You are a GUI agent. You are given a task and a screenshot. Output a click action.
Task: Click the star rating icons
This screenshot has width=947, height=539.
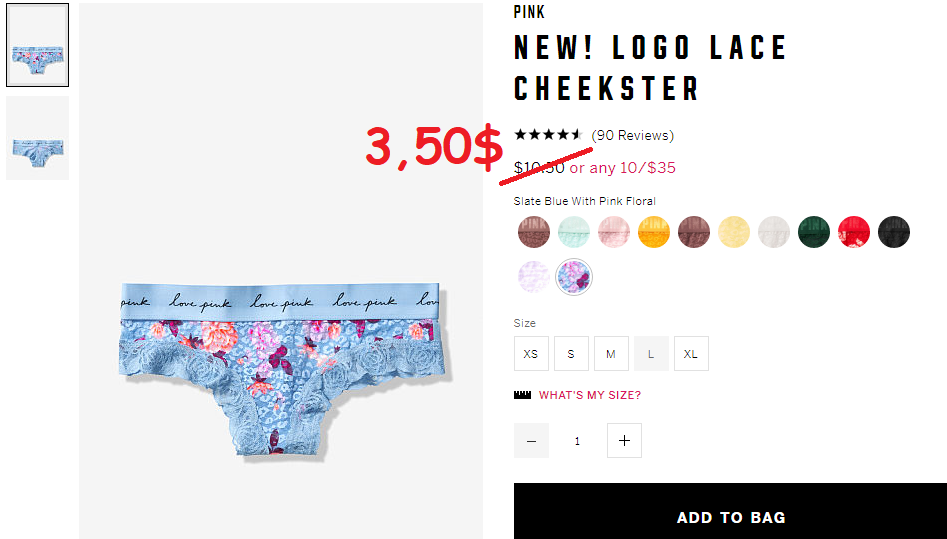click(x=548, y=135)
